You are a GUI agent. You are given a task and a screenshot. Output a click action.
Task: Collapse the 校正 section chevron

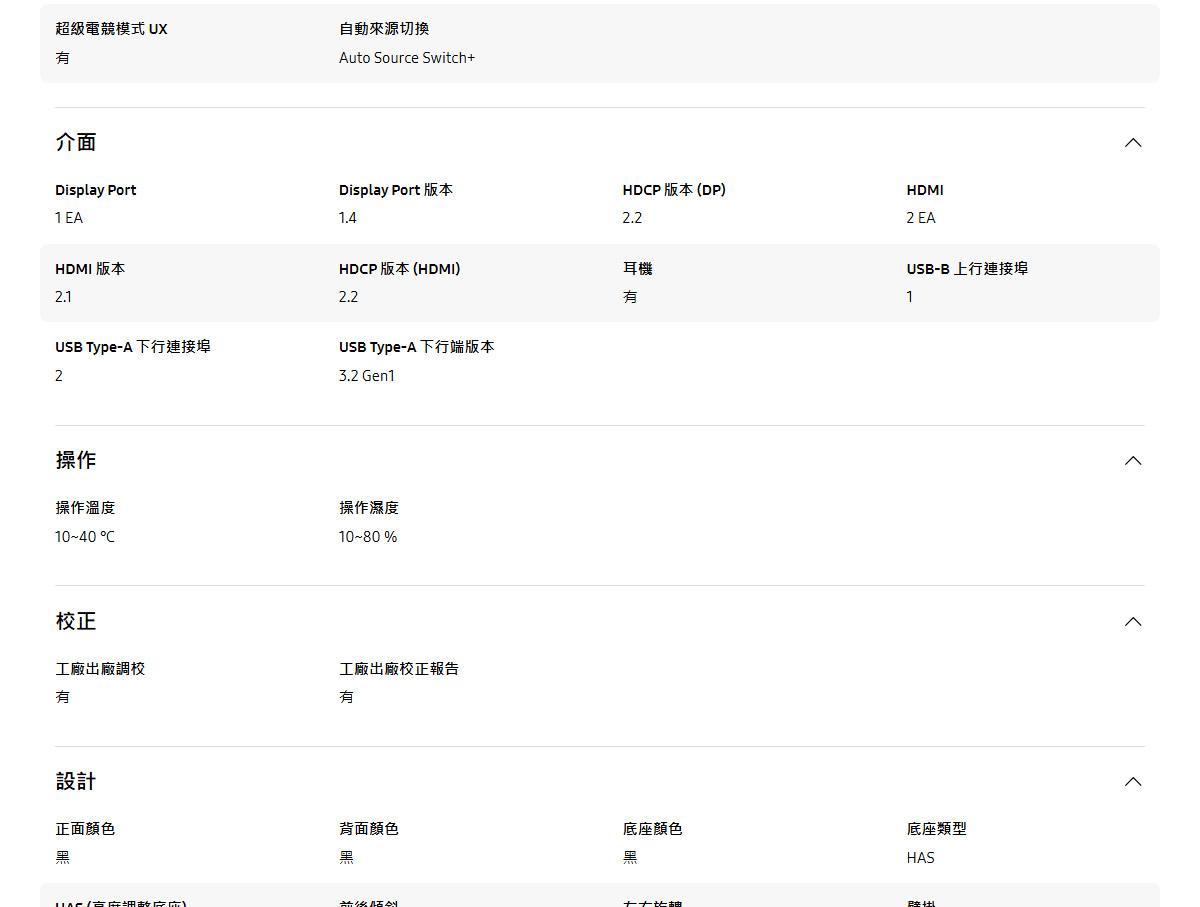(1132, 622)
